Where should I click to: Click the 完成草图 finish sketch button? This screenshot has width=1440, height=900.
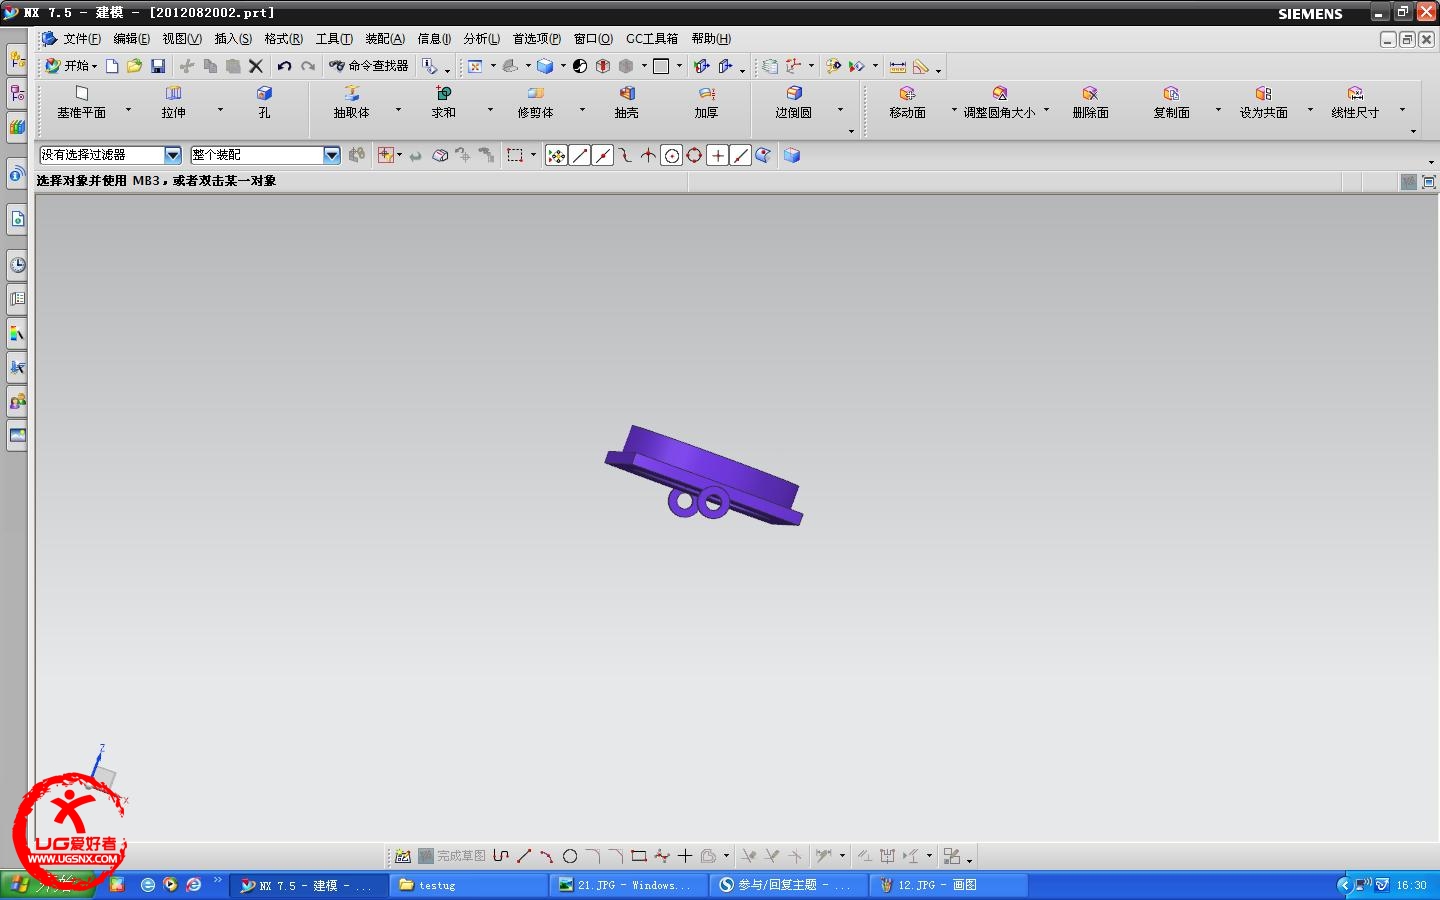(452, 856)
